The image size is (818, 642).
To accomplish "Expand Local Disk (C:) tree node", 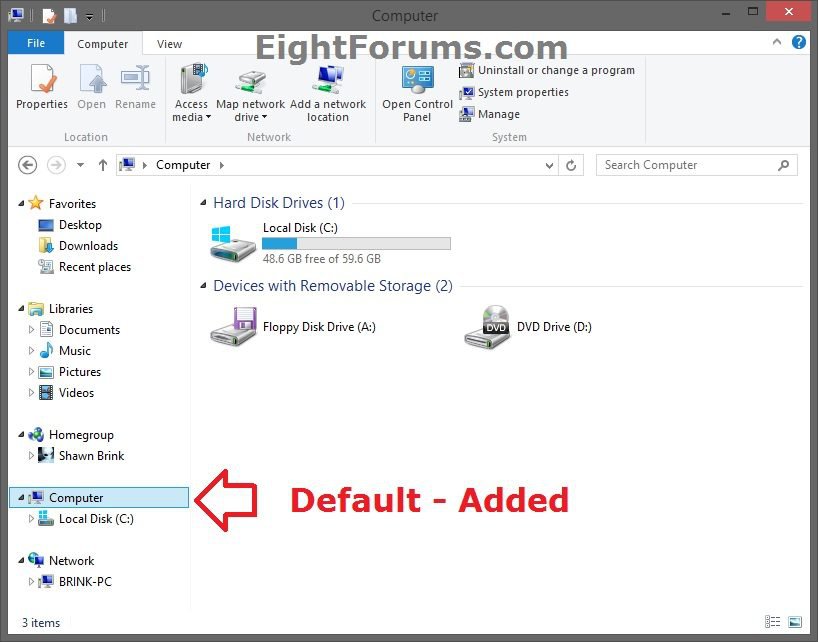I will 31,518.
